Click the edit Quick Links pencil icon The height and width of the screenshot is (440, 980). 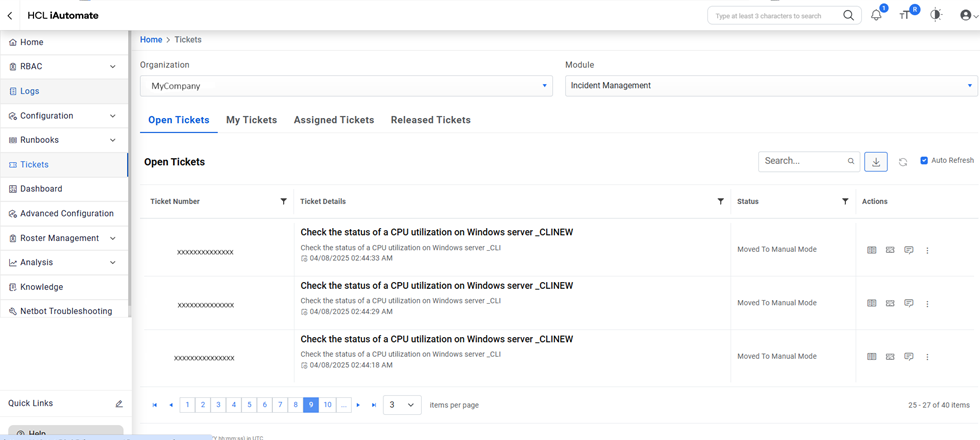coord(119,404)
